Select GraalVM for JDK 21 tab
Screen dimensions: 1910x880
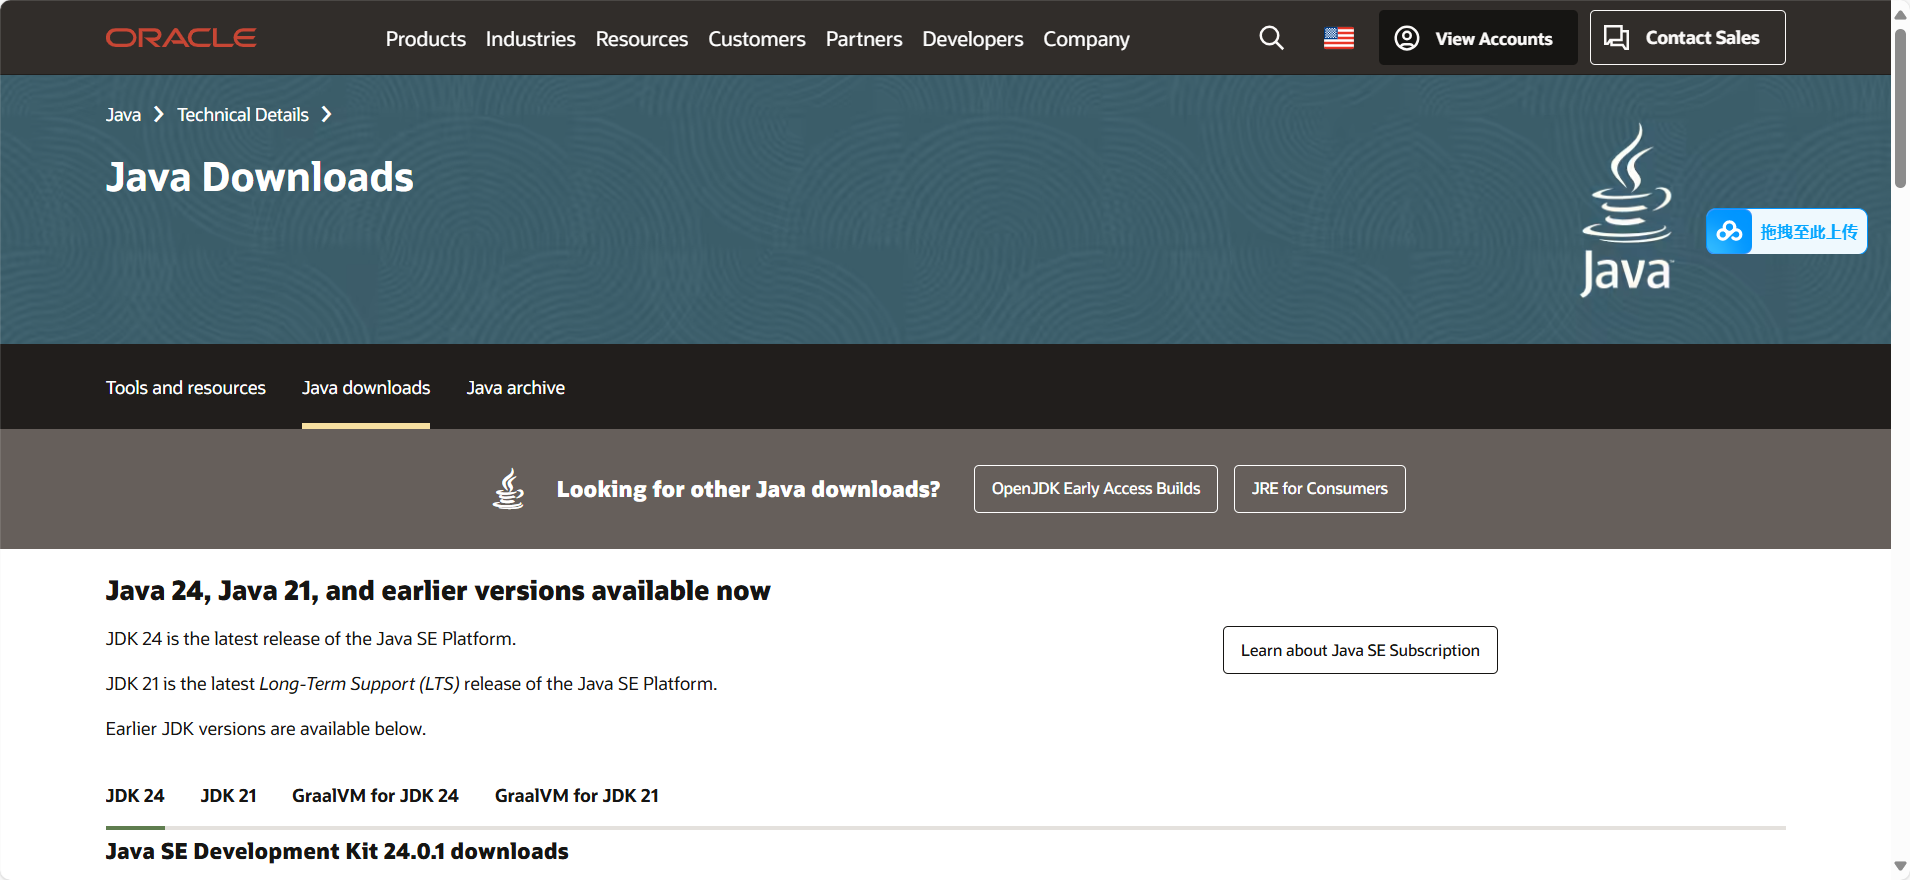point(577,796)
